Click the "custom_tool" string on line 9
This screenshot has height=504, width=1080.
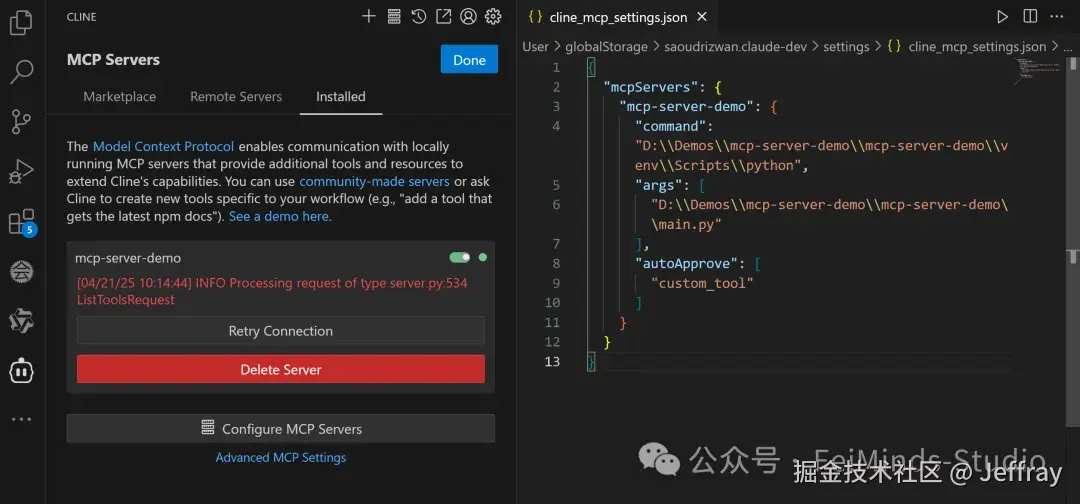703,283
